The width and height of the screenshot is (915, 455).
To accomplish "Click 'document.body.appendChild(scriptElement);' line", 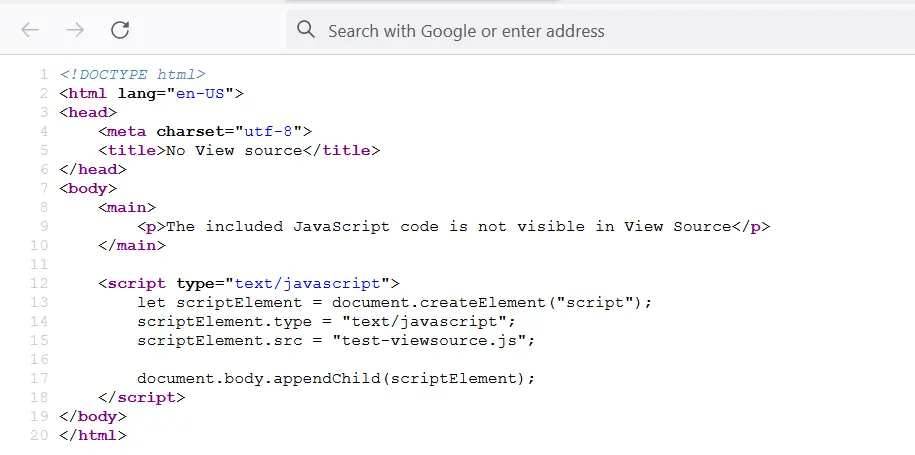I will point(336,378).
